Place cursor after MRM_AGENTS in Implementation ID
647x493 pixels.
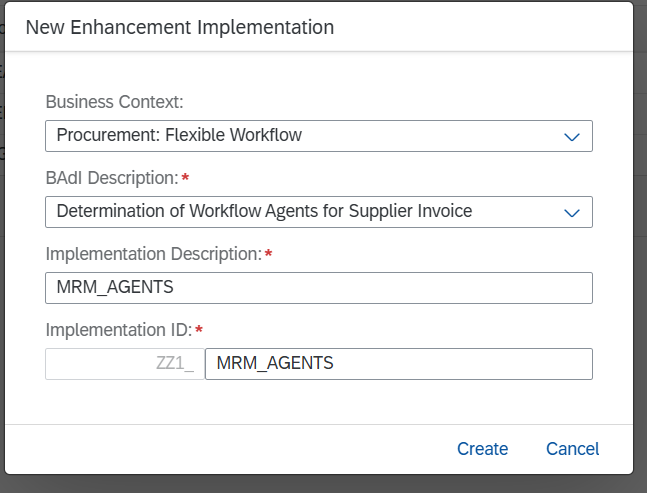pyautogui.click(x=335, y=363)
